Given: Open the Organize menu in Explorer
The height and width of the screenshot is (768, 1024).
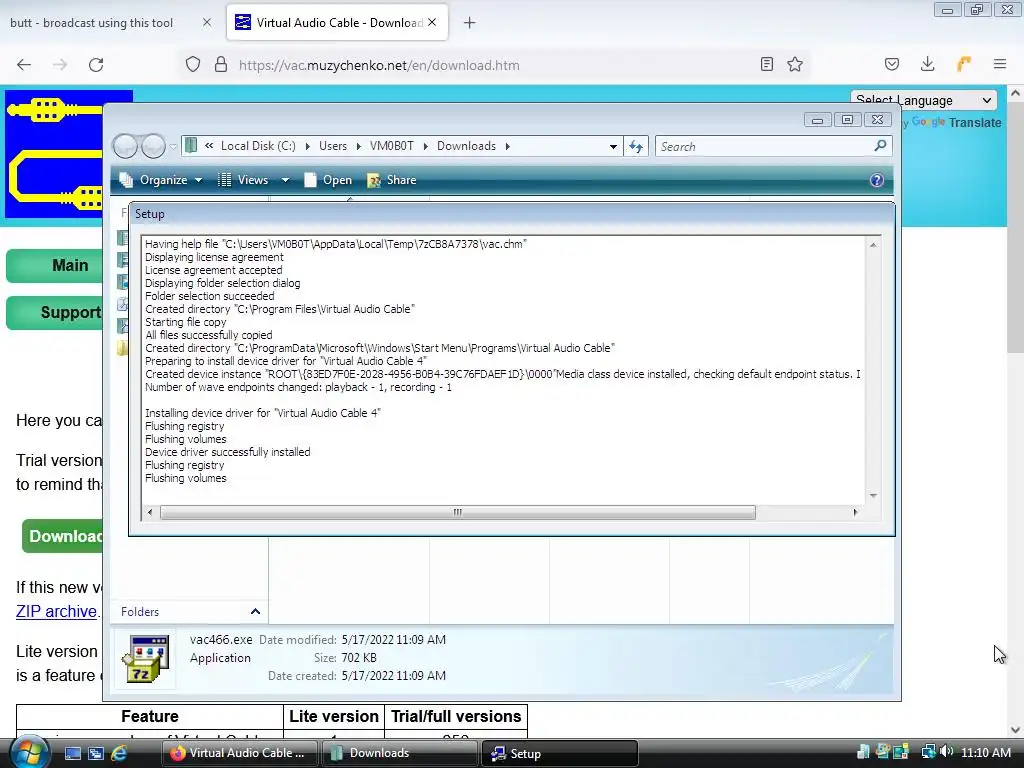Looking at the screenshot, I should (x=162, y=180).
